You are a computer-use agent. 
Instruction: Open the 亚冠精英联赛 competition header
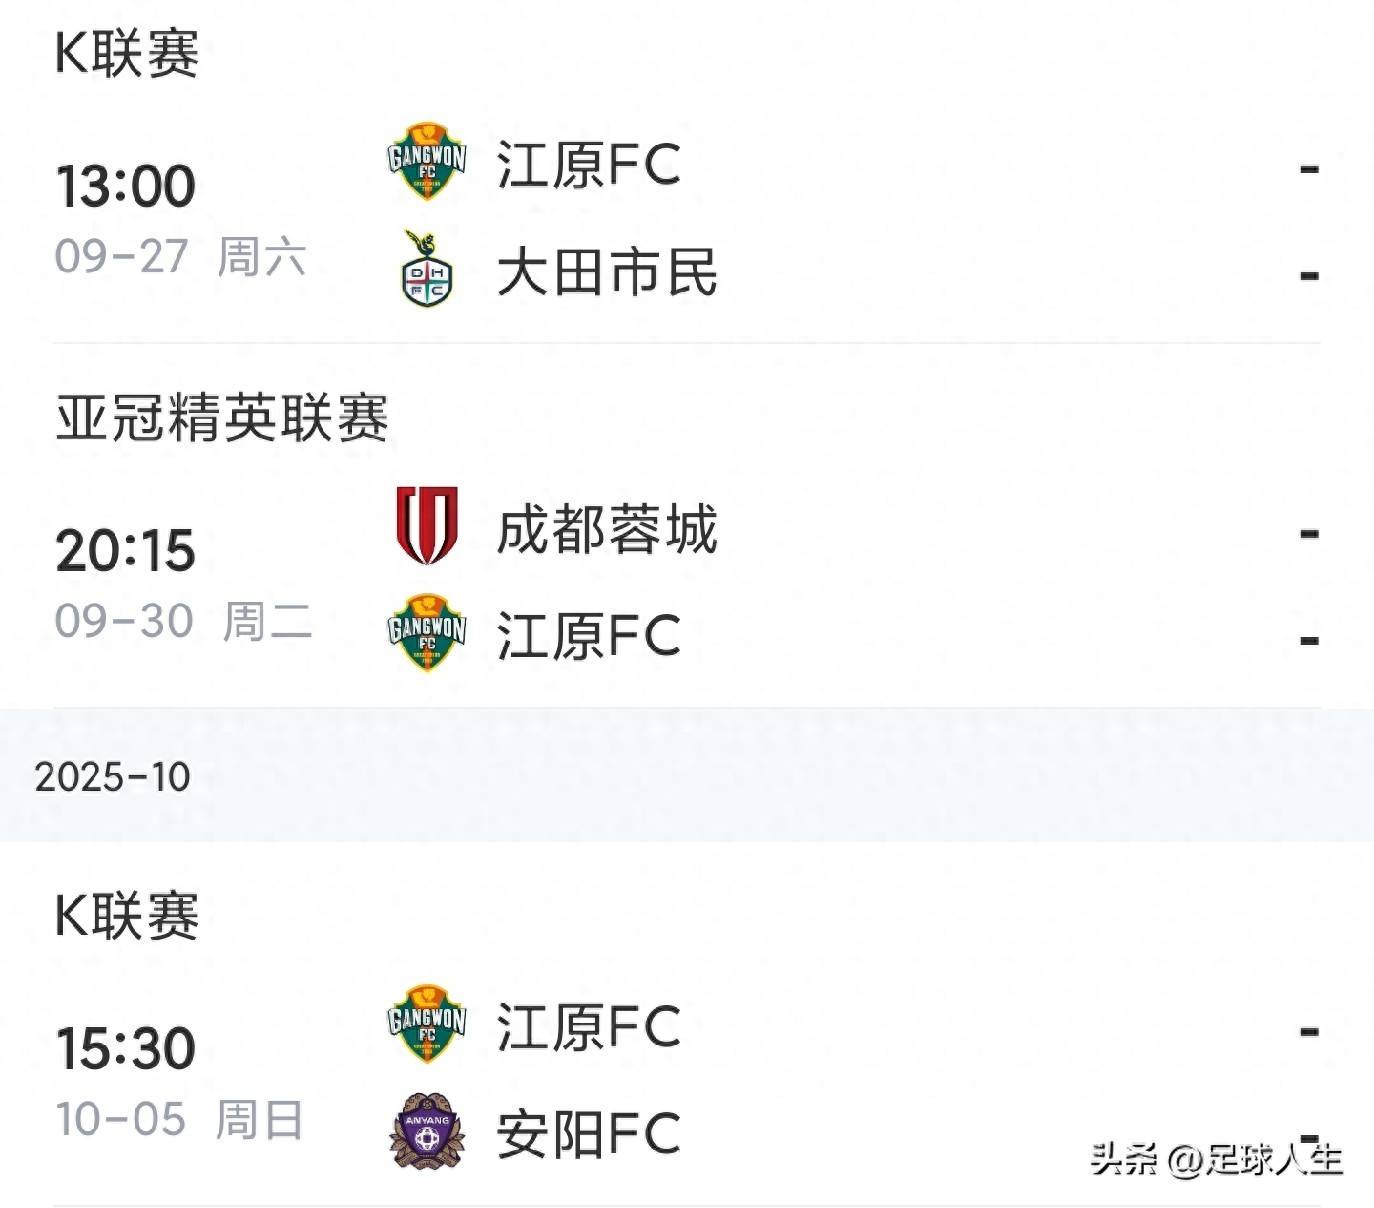pos(221,418)
